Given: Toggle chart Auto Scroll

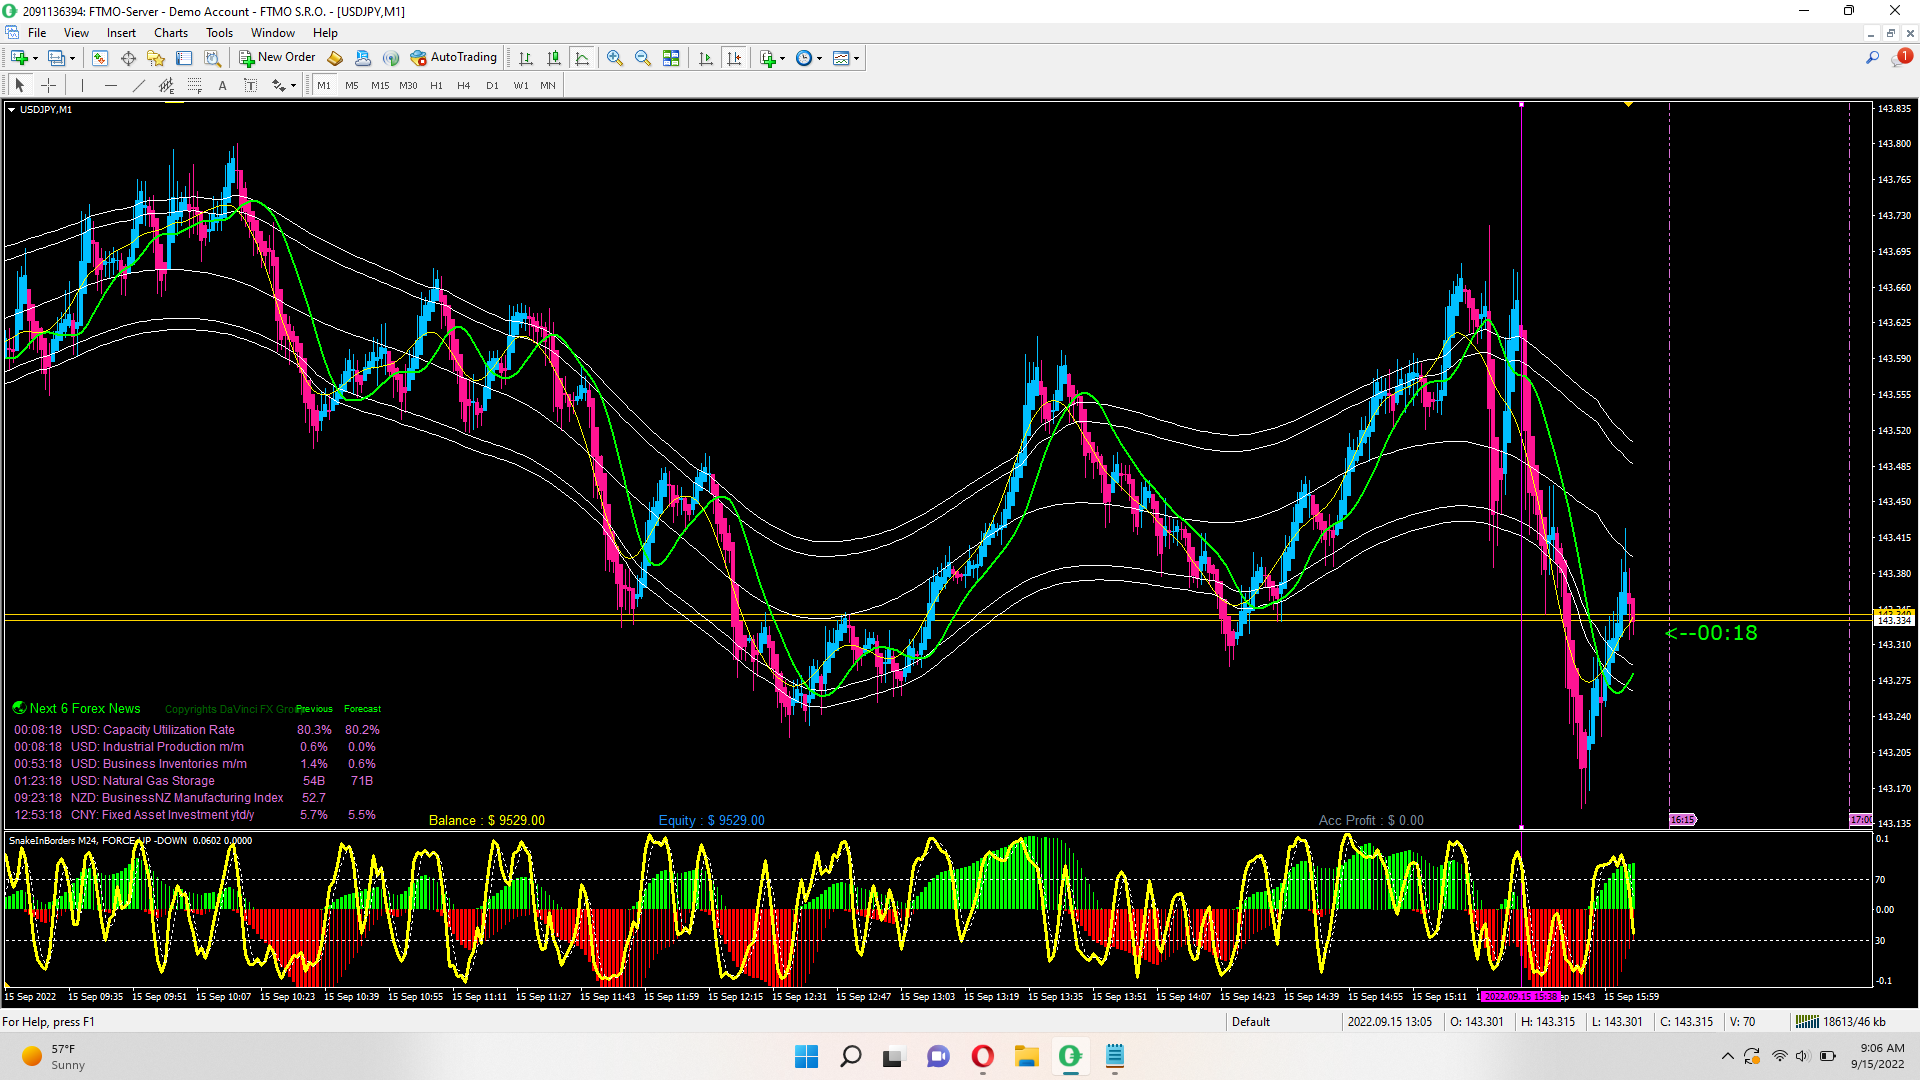Looking at the screenshot, I should (706, 58).
